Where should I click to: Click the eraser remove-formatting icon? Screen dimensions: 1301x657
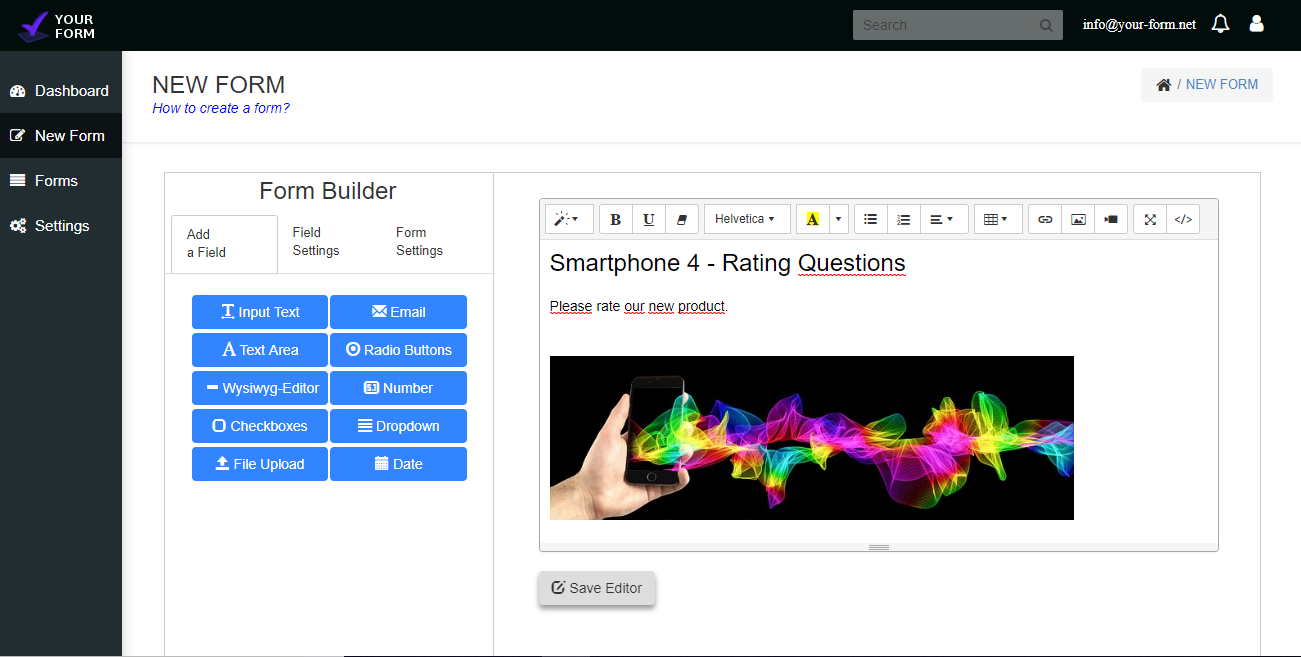(x=682, y=219)
